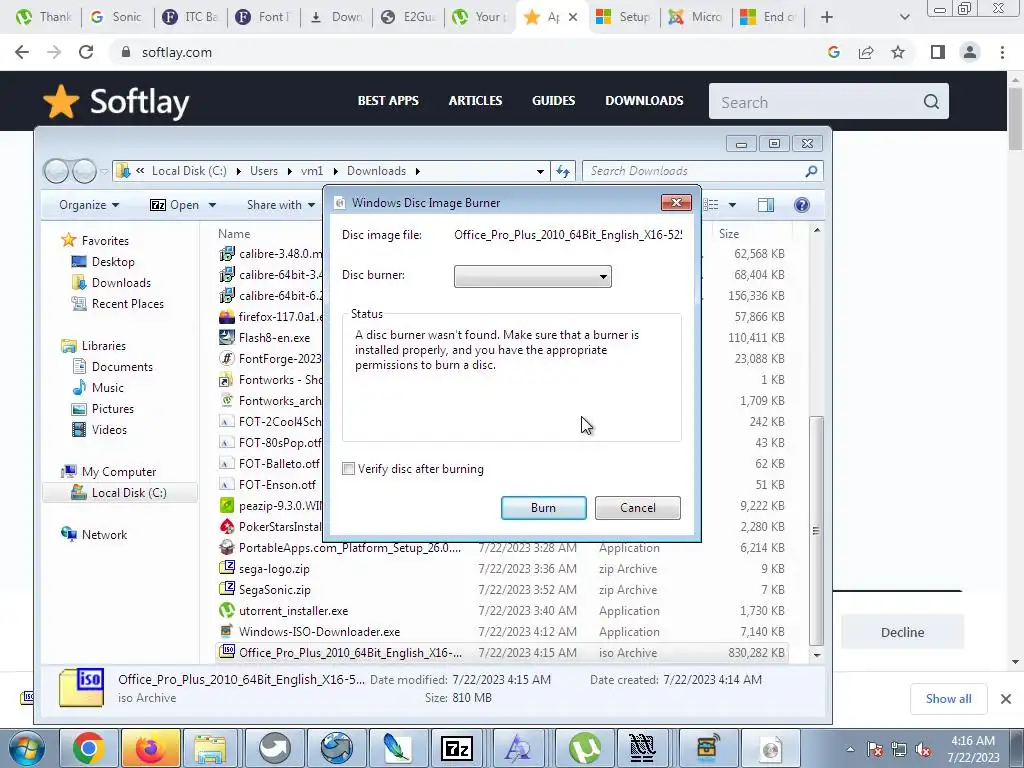Click the Softlay star logo

coord(61,102)
